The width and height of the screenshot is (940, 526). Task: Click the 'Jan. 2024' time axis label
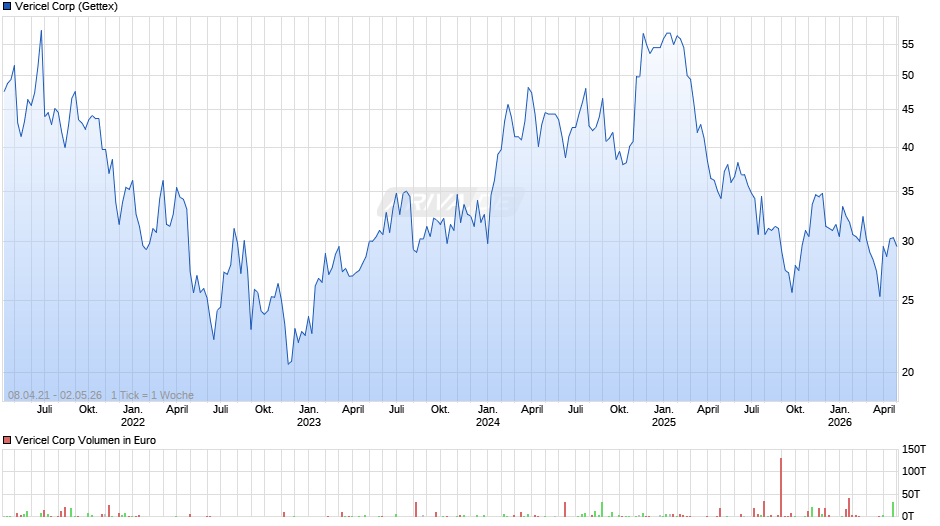pyautogui.click(x=487, y=416)
